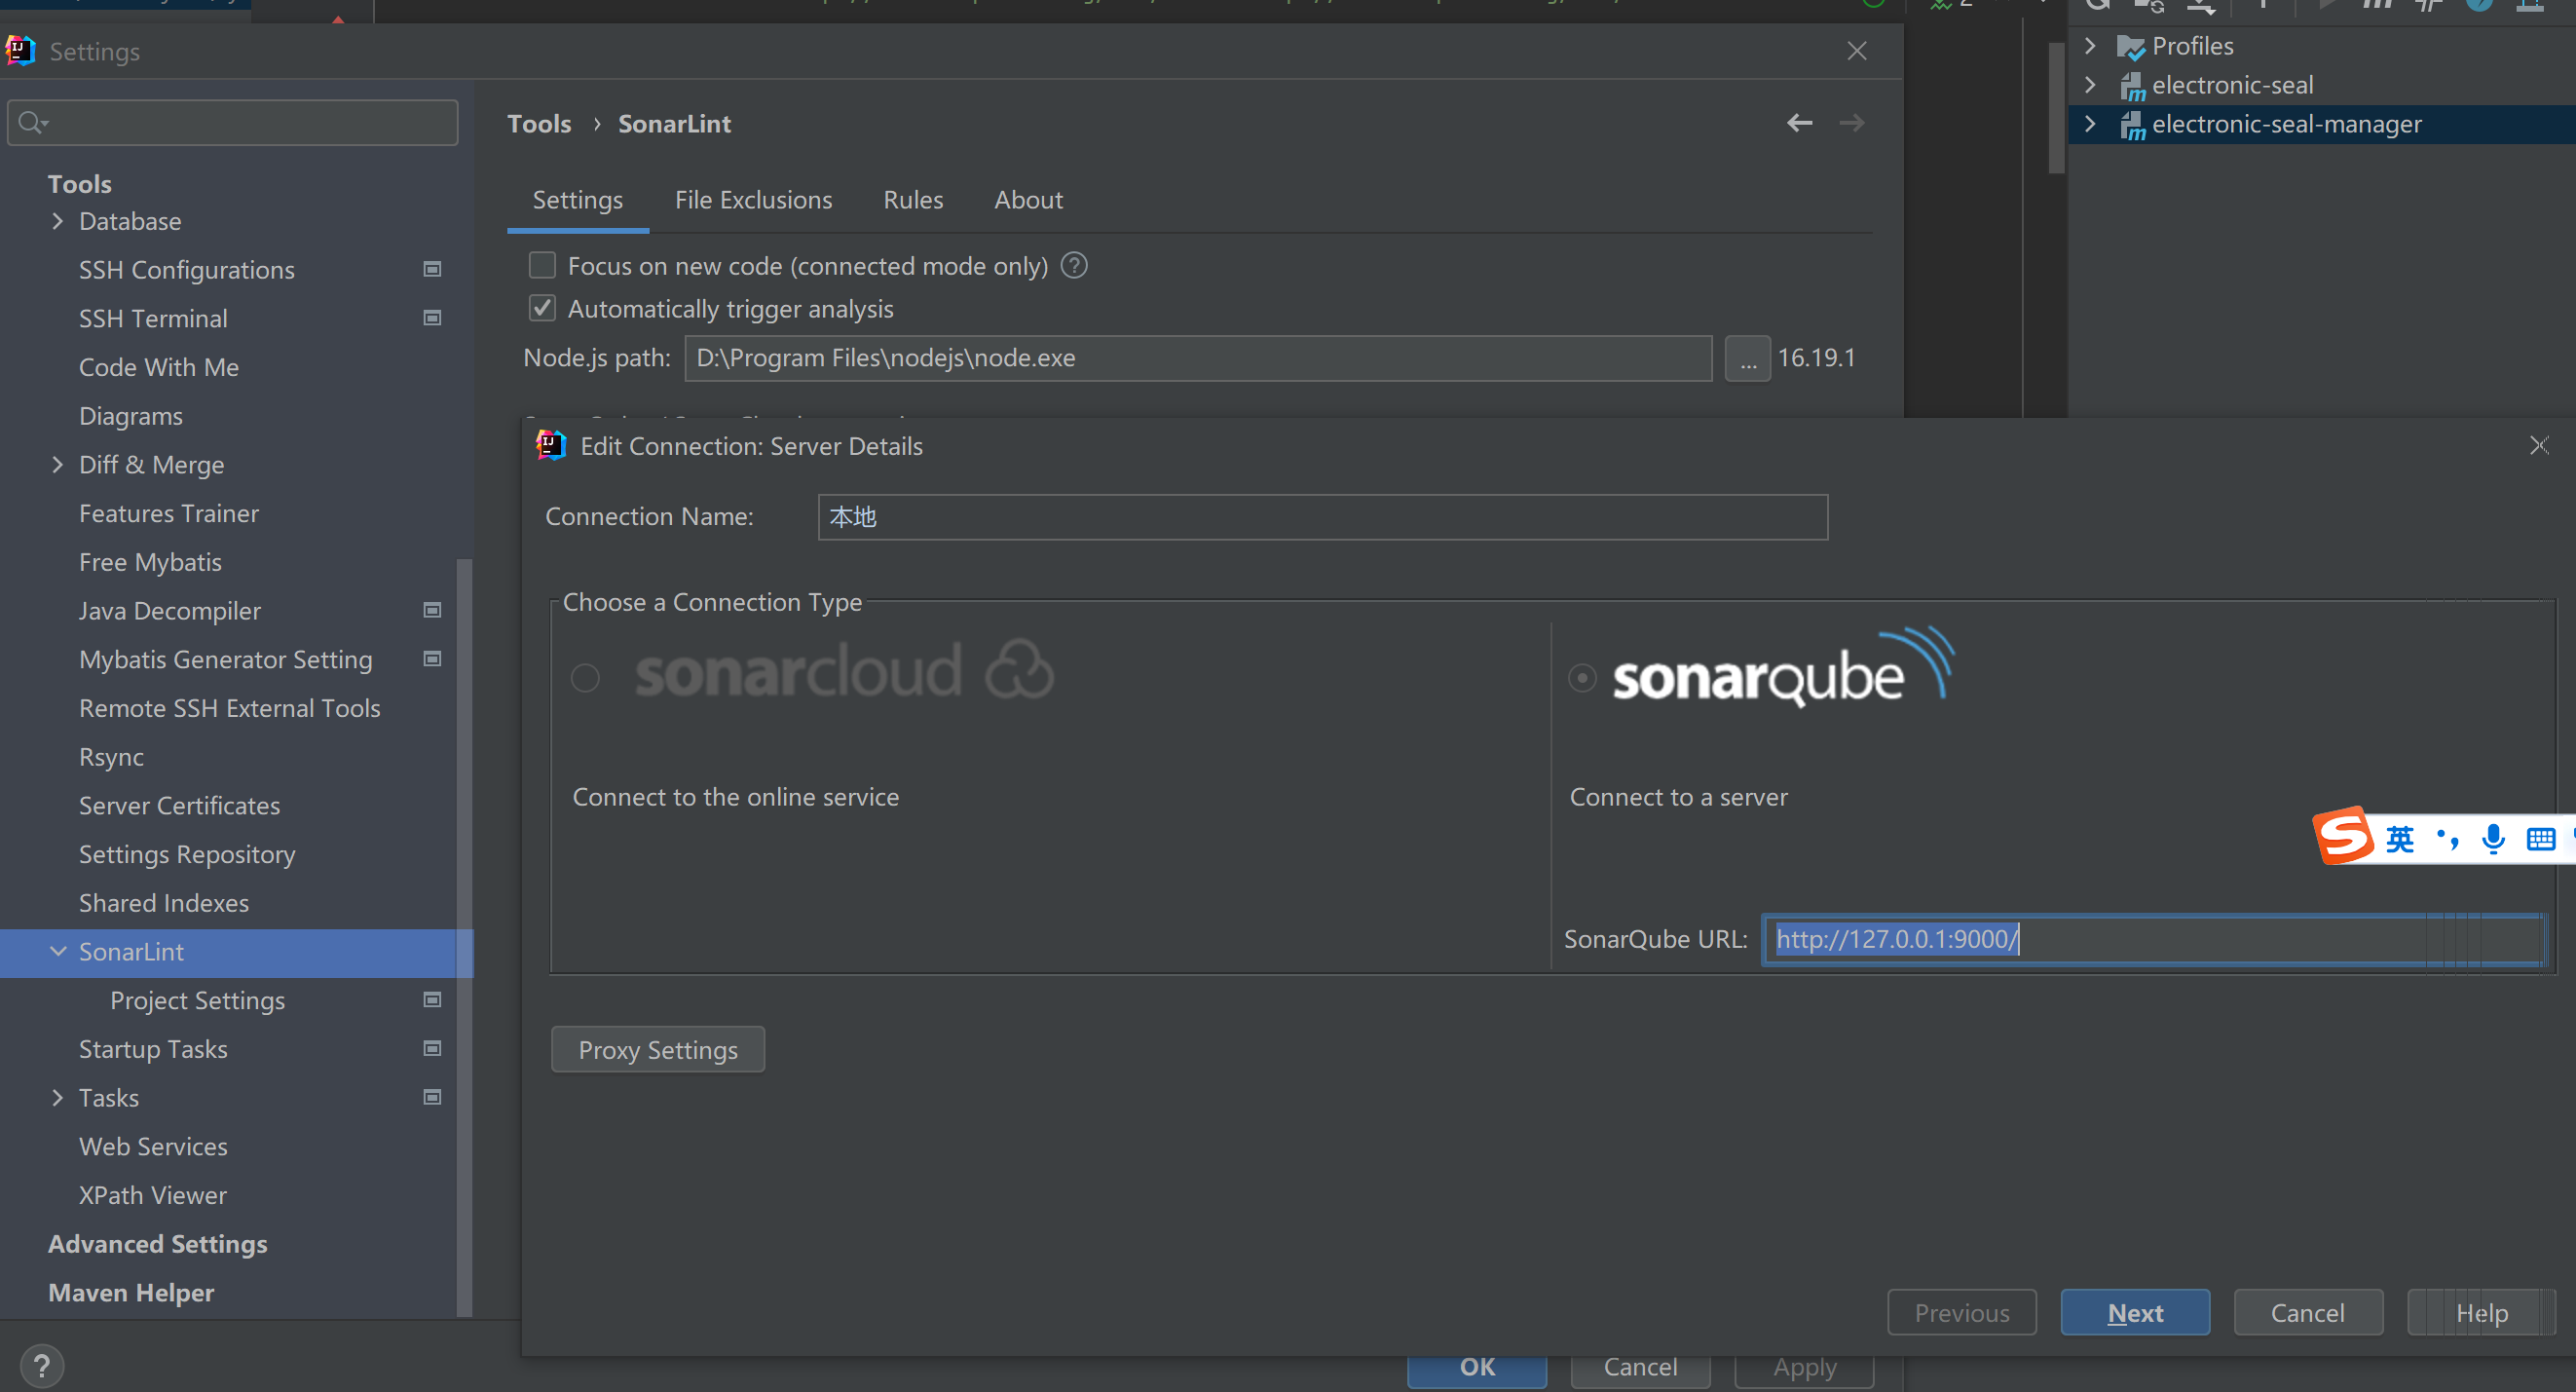Click the Tools breadcrumb link
2576x1392 pixels.
(x=539, y=124)
